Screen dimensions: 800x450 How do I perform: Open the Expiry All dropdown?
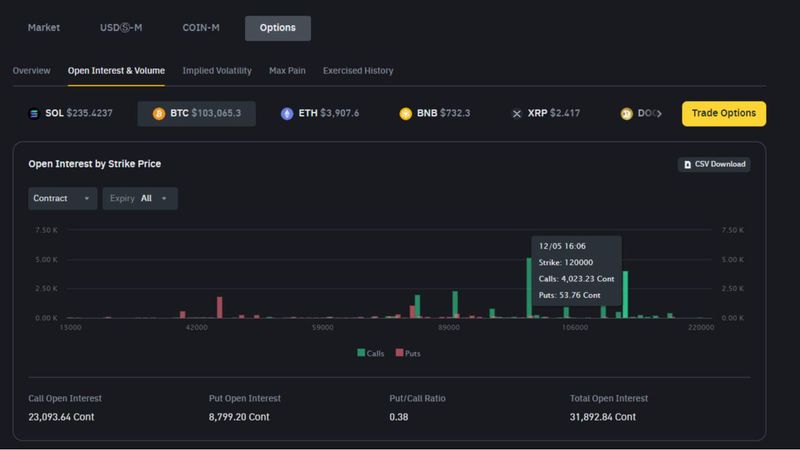[140, 198]
